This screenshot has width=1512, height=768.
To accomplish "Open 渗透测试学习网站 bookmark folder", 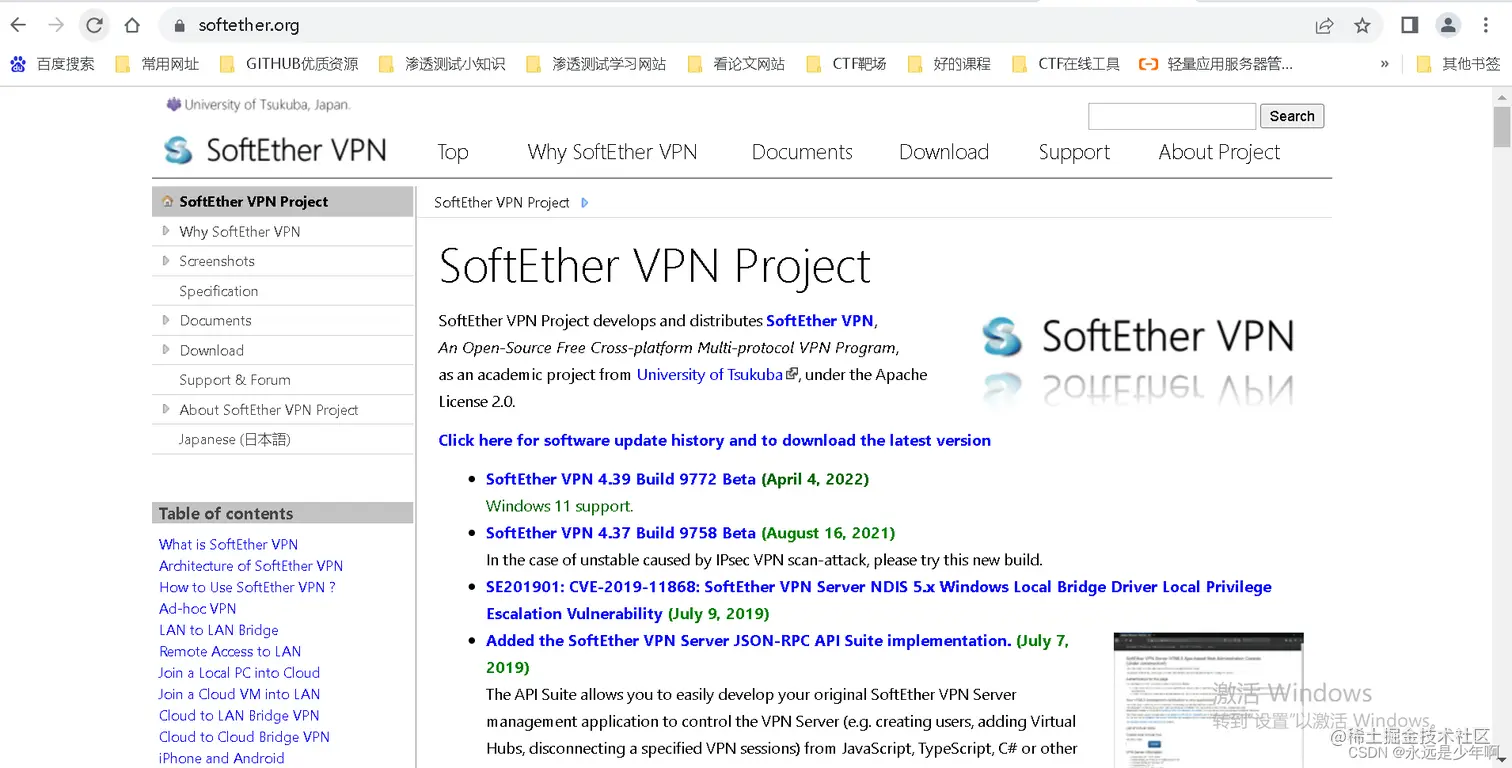I will point(596,64).
